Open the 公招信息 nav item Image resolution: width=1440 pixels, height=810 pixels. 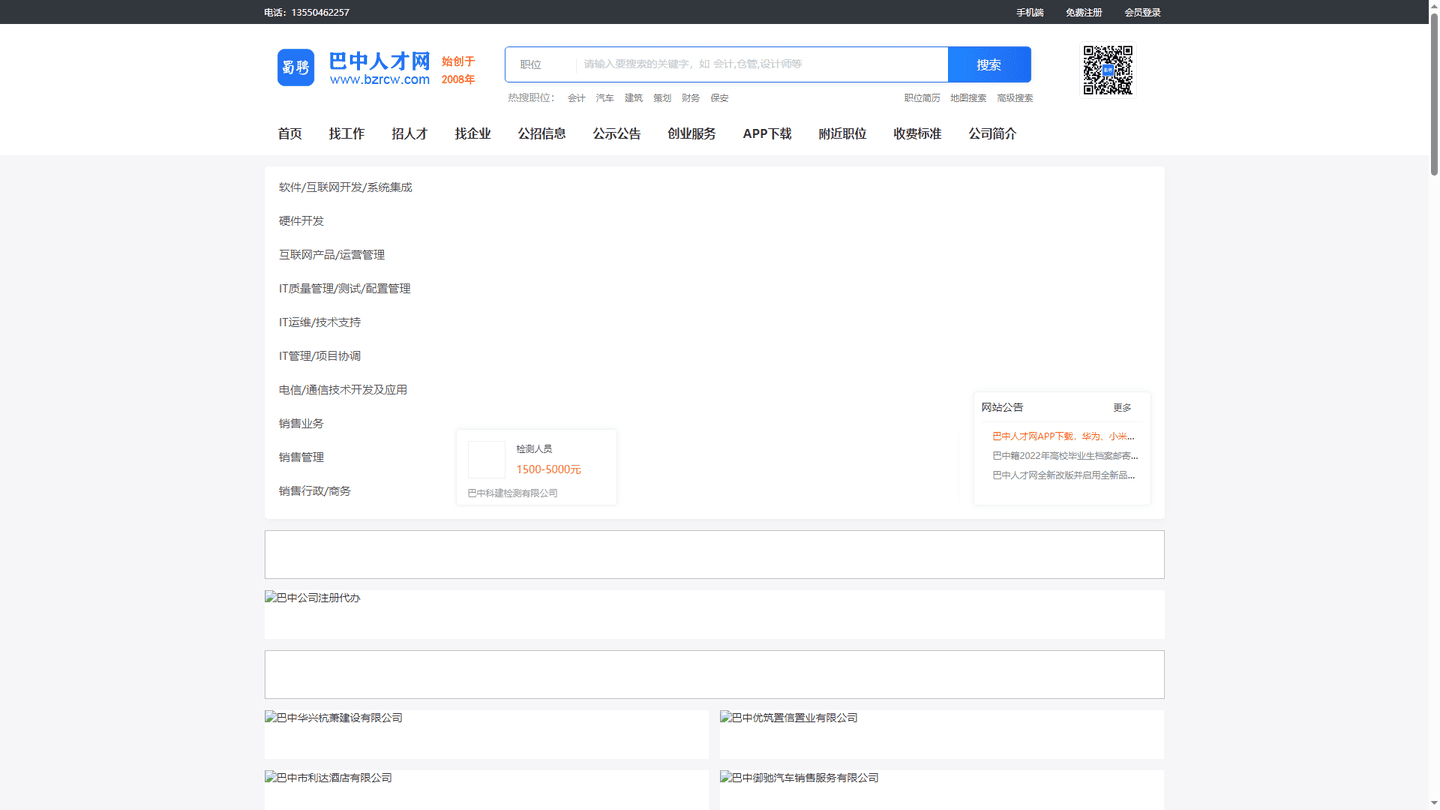coord(542,134)
